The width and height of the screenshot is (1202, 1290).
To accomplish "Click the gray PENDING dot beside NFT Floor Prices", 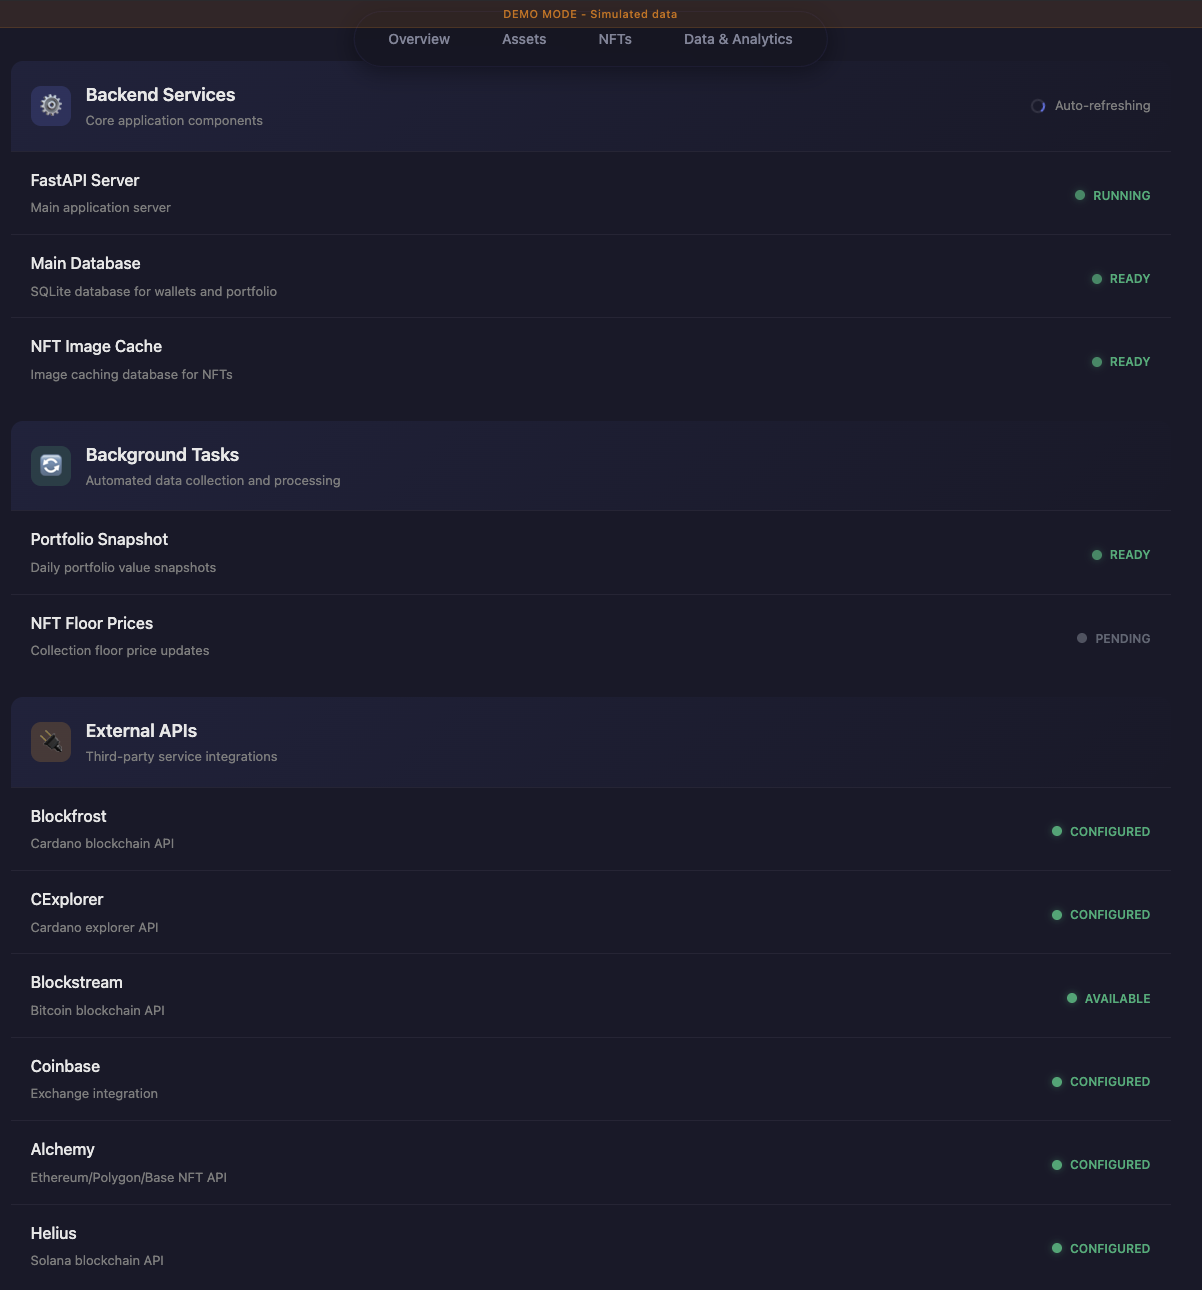I will 1080,637.
